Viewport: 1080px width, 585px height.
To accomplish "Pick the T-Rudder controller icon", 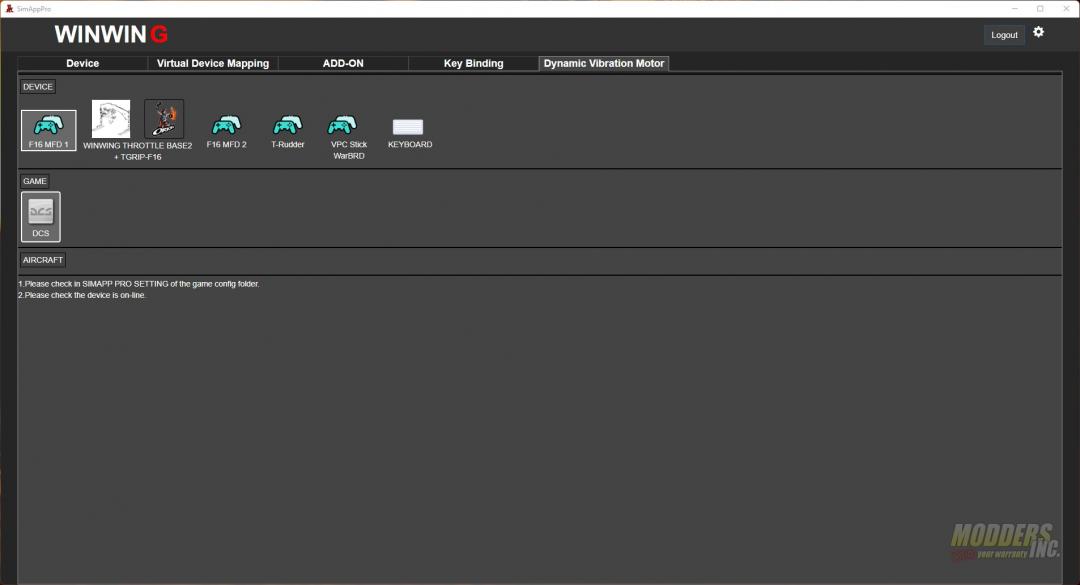I will pos(288,126).
